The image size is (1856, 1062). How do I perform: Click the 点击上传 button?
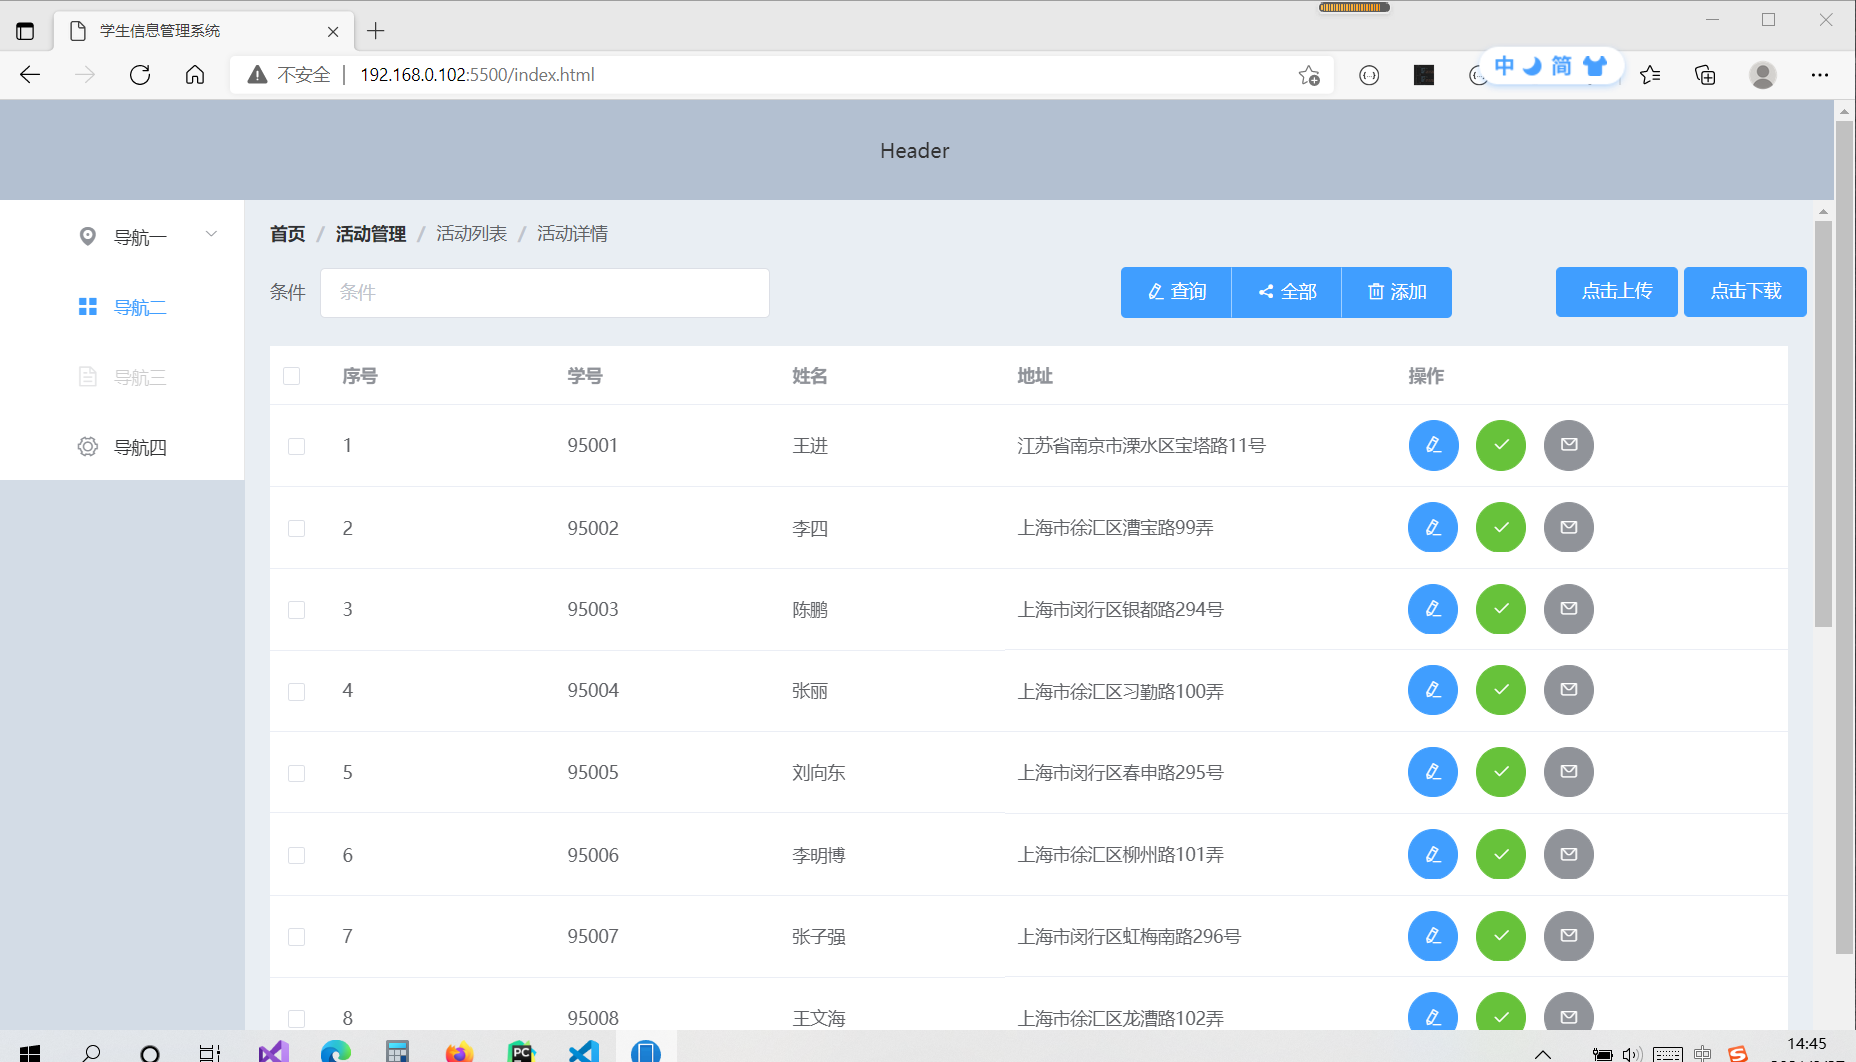coord(1617,292)
